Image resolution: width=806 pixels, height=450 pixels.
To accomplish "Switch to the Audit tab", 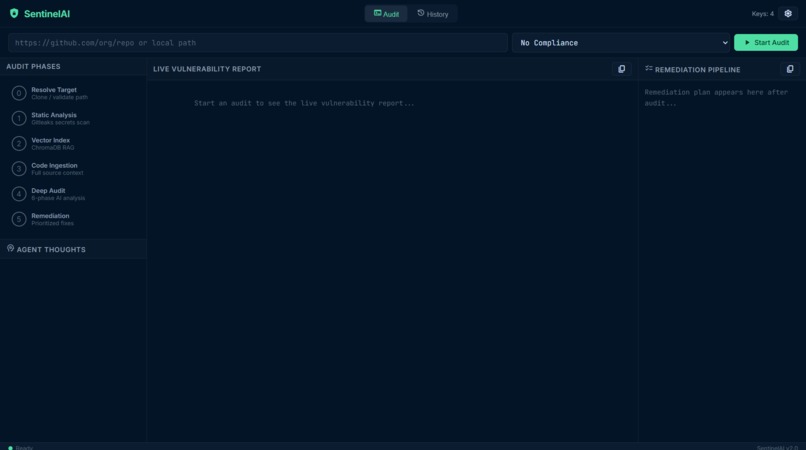I will (x=386, y=14).
